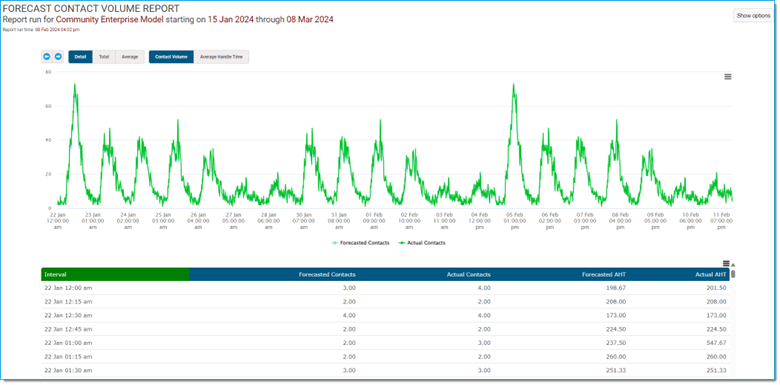
Task: Go to the previous chart period arrow
Action: [x=47, y=57]
